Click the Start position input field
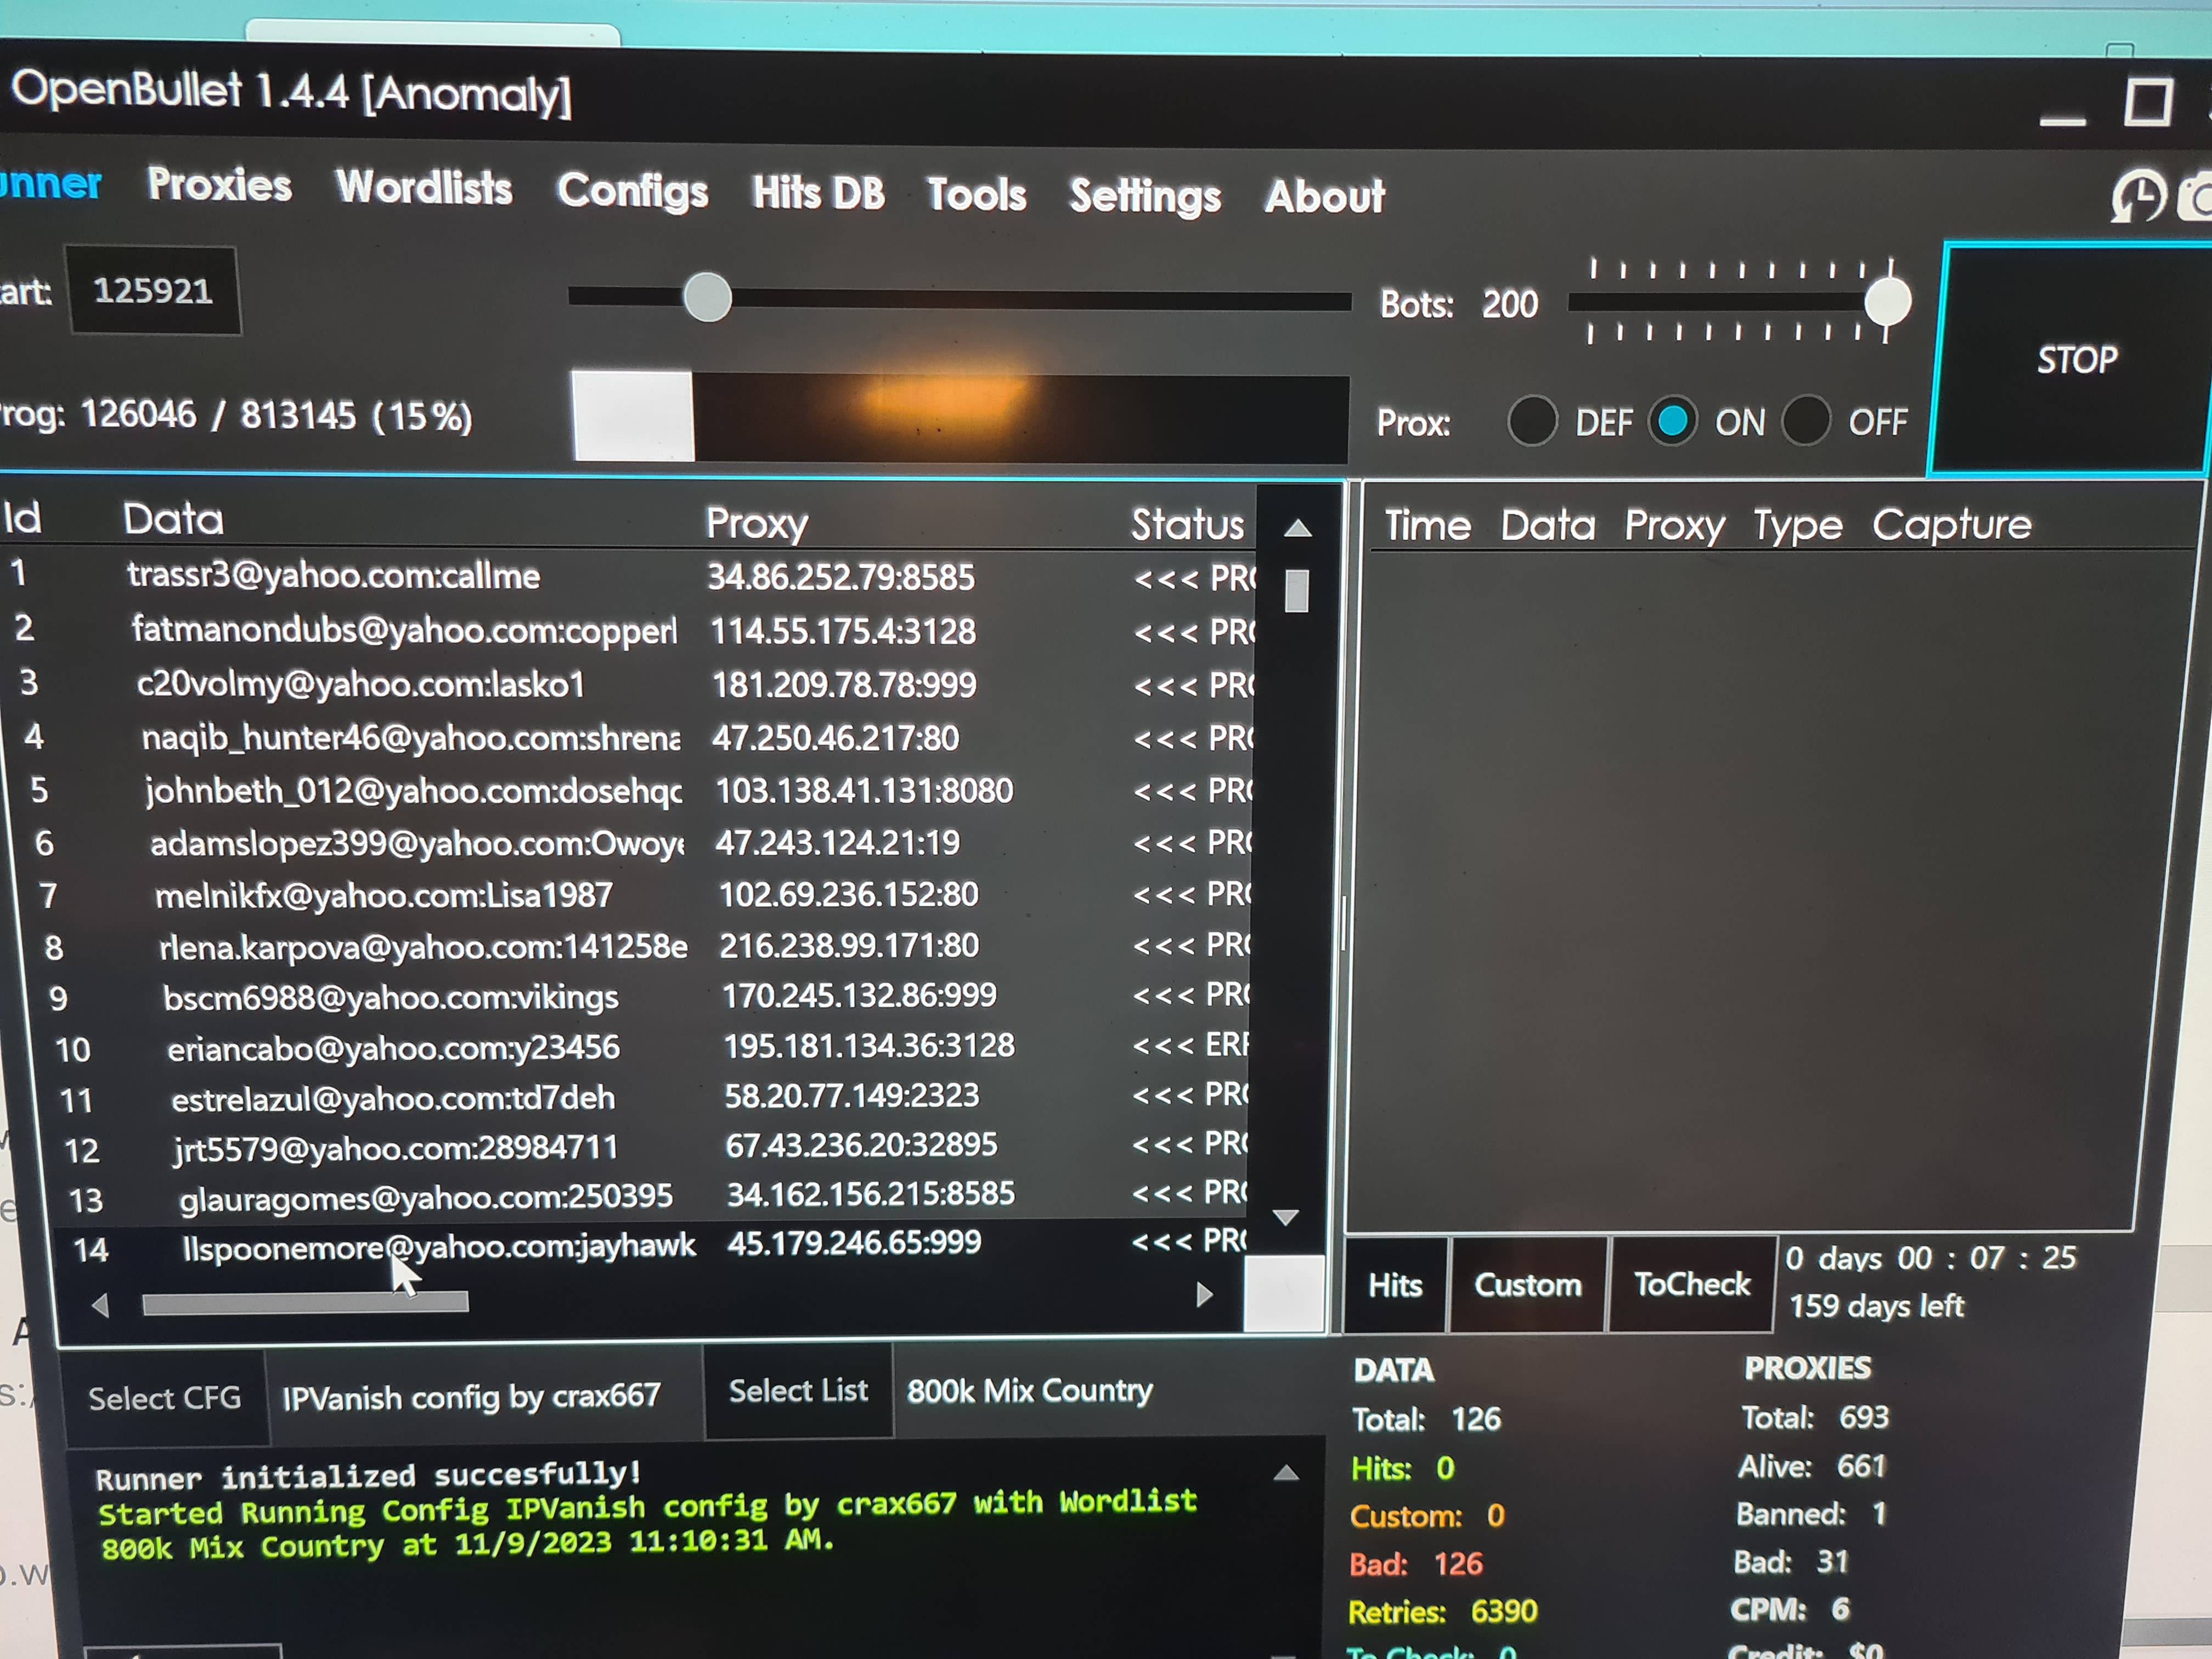This screenshot has height=1659, width=2212. coord(153,291)
